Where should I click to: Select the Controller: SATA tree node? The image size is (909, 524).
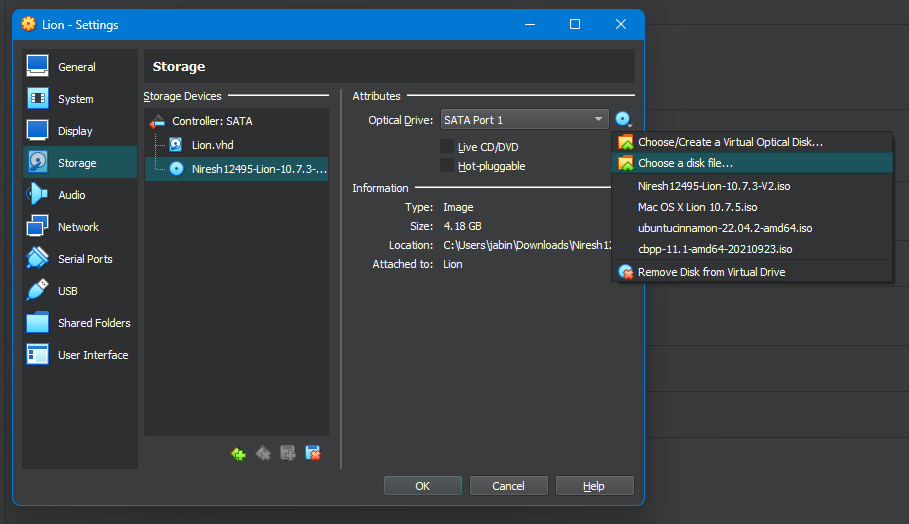tap(212, 121)
